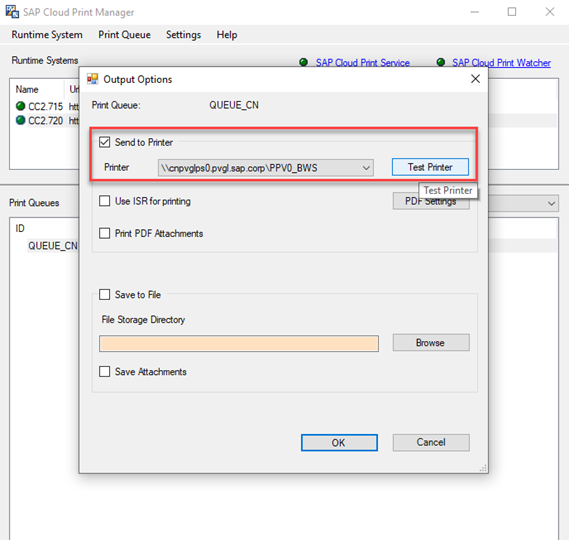Open the Print Queue menu
Screen dimensions: 569x540
124,34
